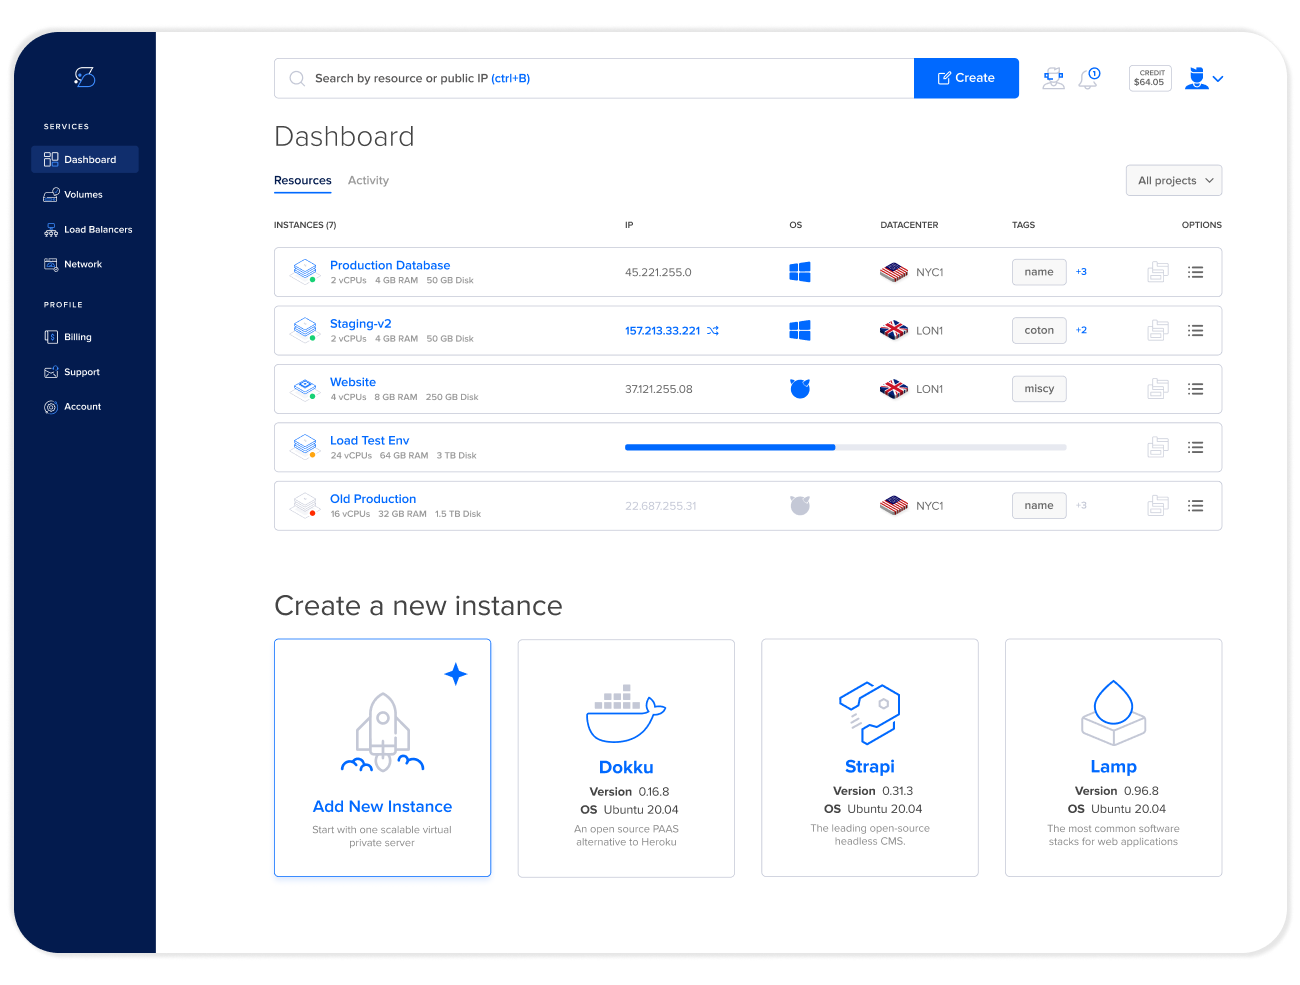Image resolution: width=1300 pixels, height=985 pixels.
Task: Click the 'miscy' tag
Action: tap(1039, 389)
